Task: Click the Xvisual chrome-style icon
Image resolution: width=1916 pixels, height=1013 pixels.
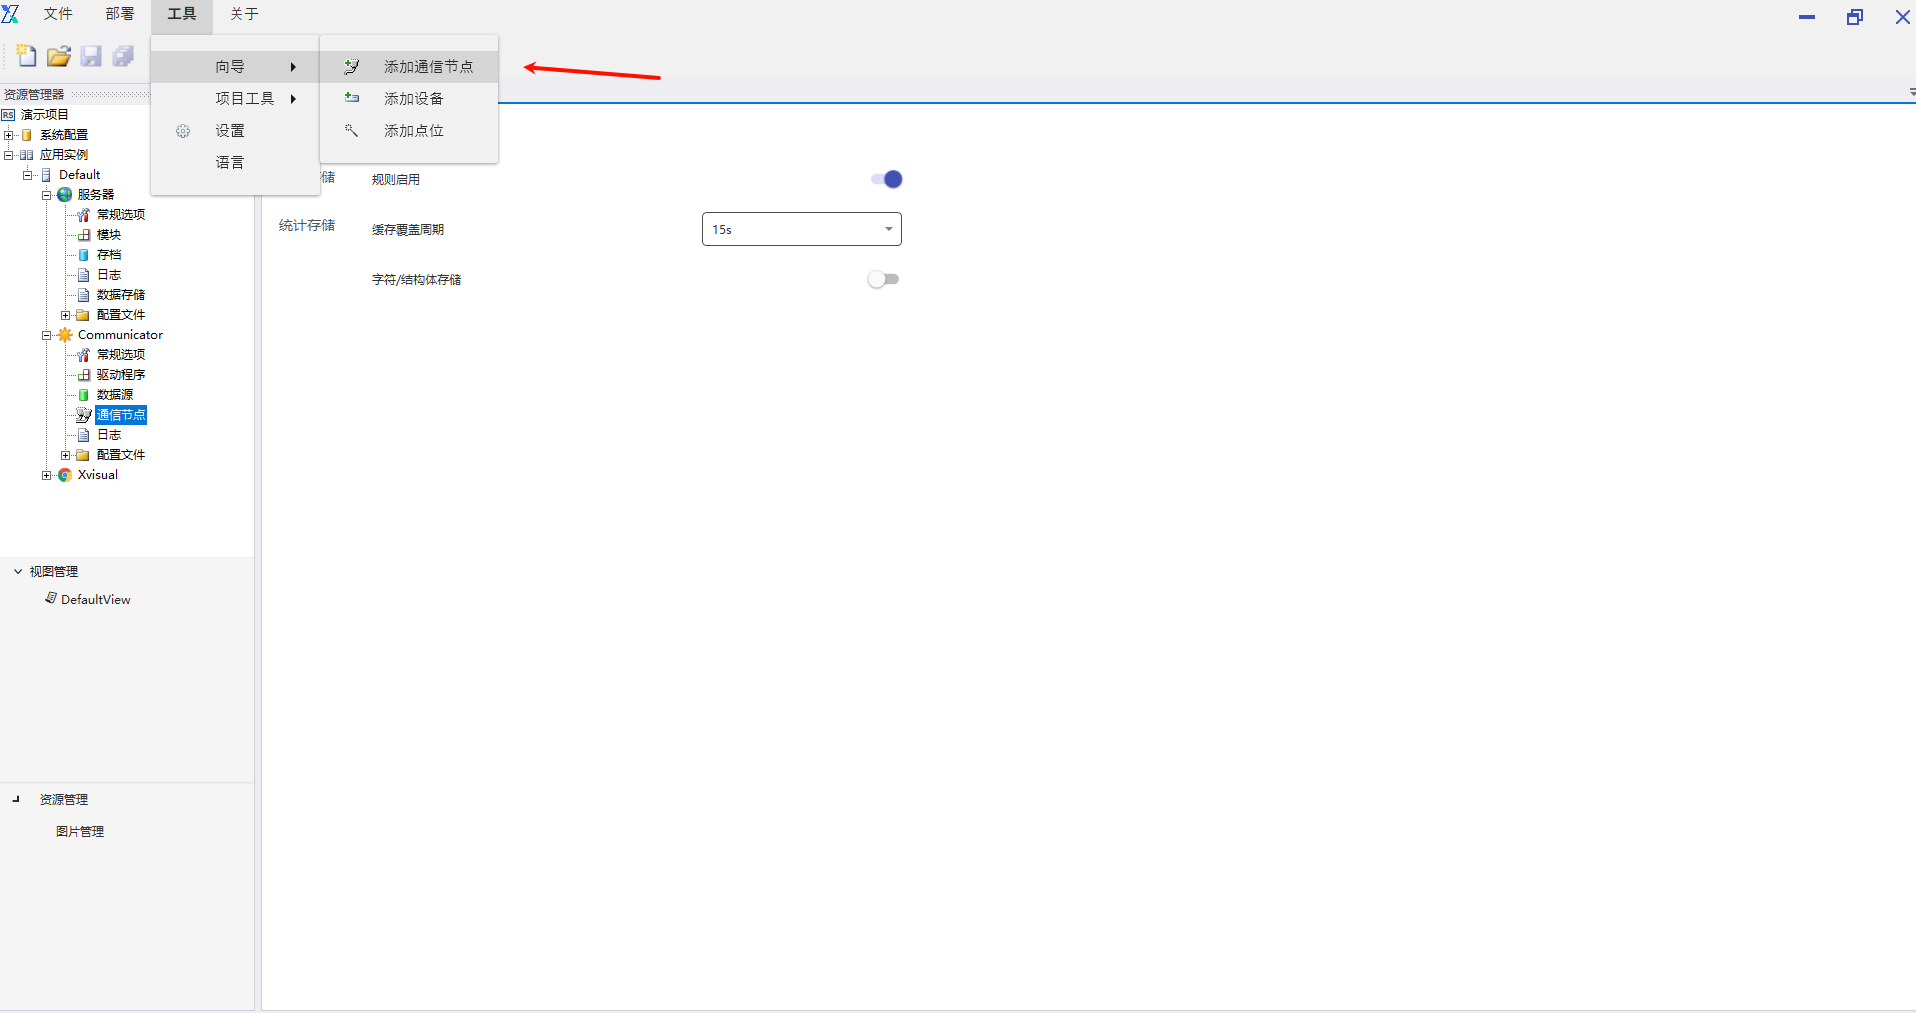Action: point(65,475)
